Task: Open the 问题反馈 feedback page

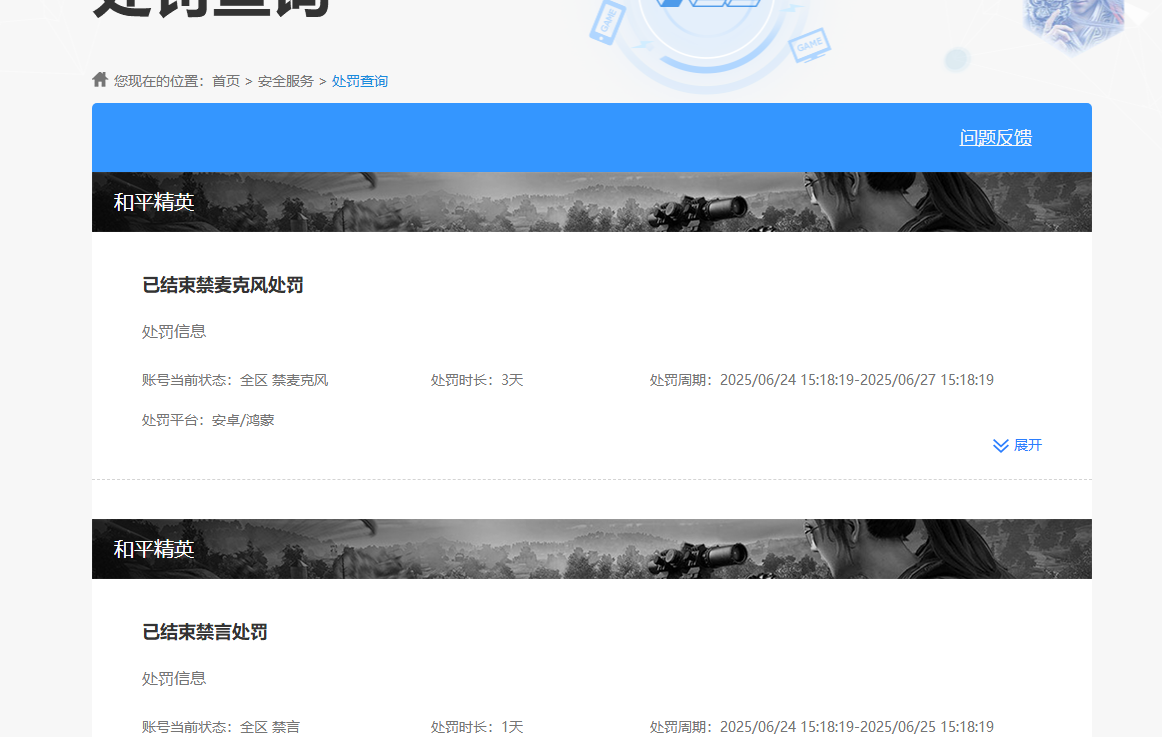Action: coord(995,137)
